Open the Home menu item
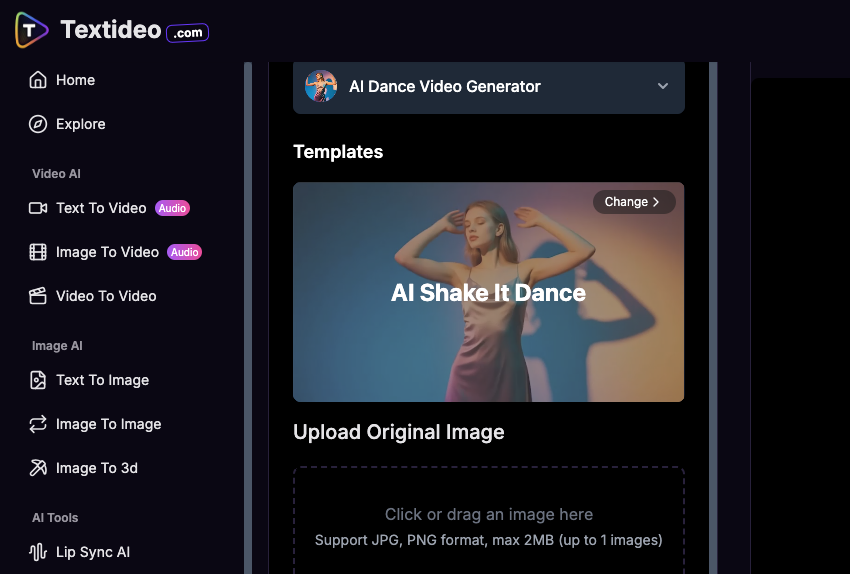 point(76,80)
